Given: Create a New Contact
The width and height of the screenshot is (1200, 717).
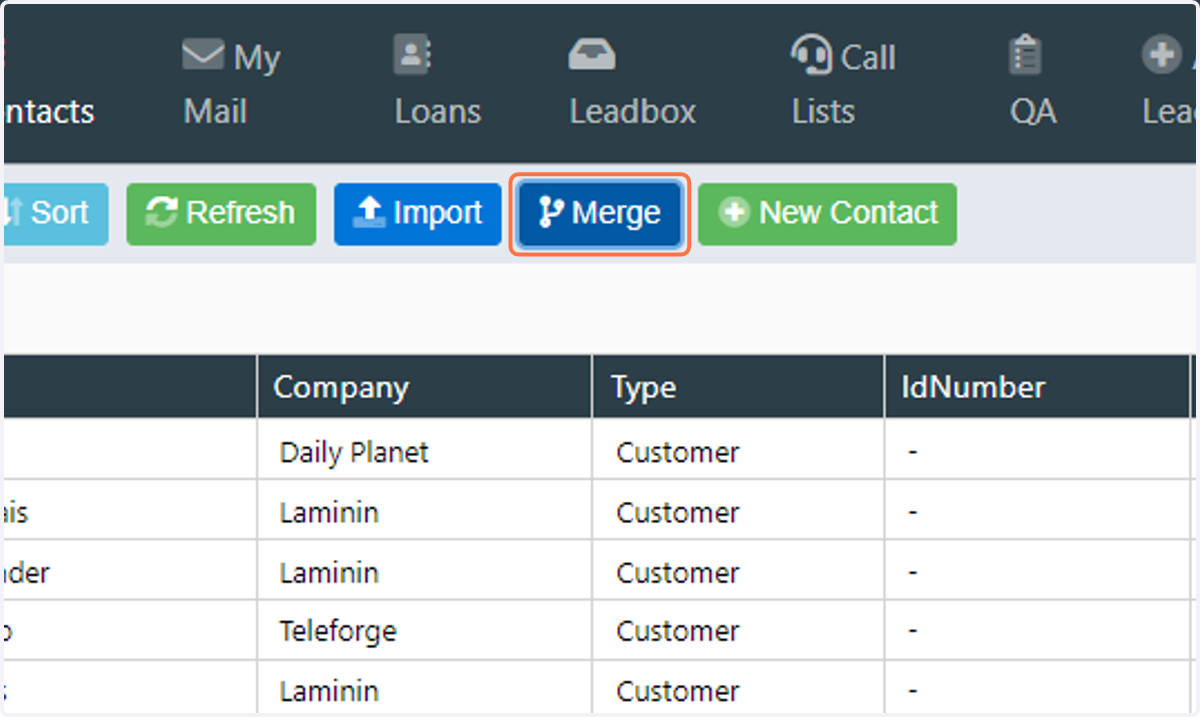Looking at the screenshot, I should (828, 213).
